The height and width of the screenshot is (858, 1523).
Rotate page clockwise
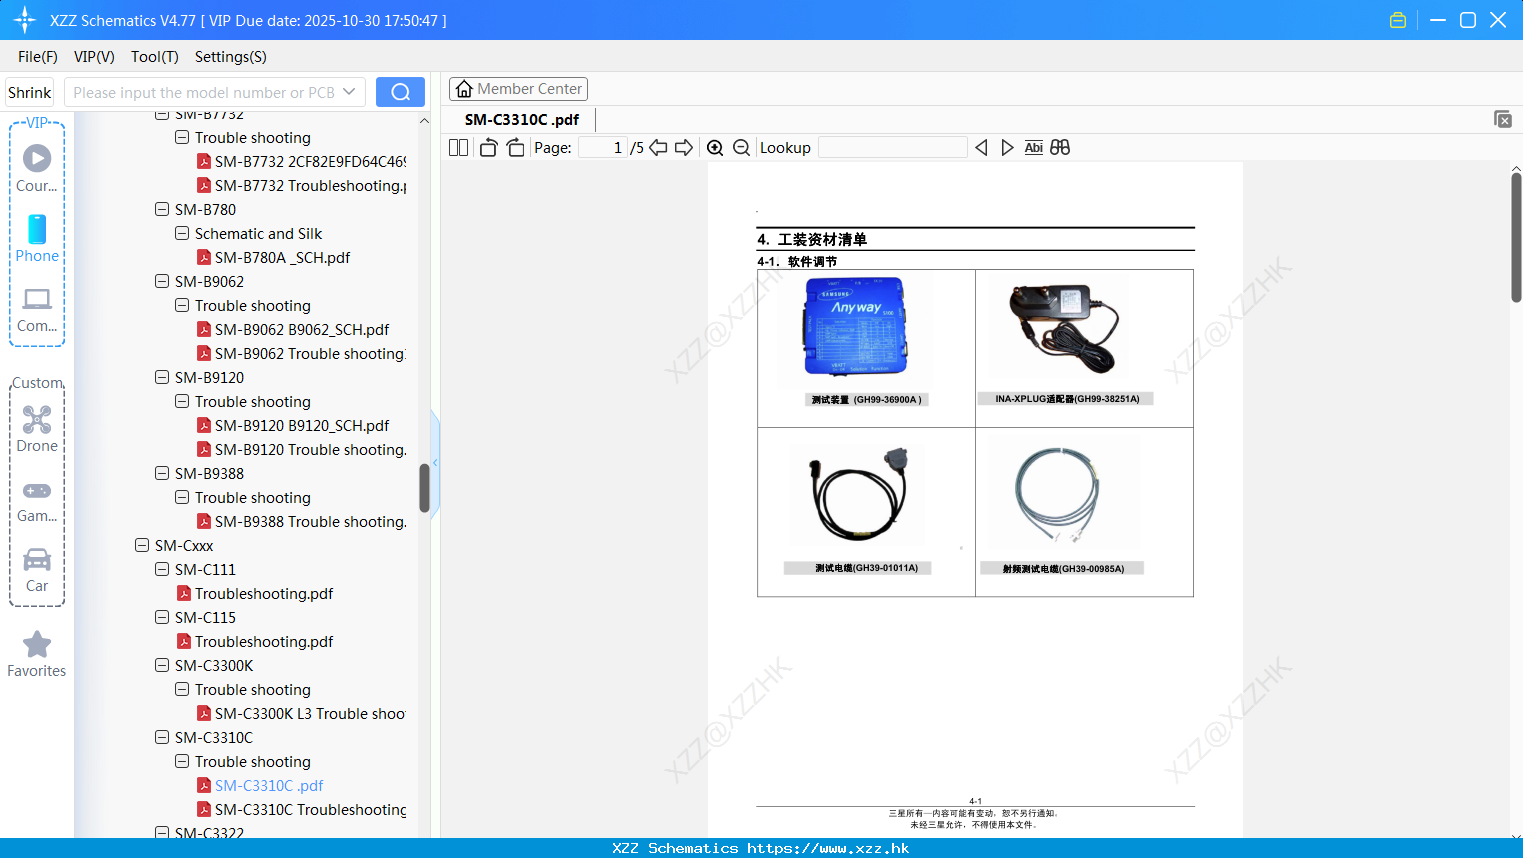515,147
